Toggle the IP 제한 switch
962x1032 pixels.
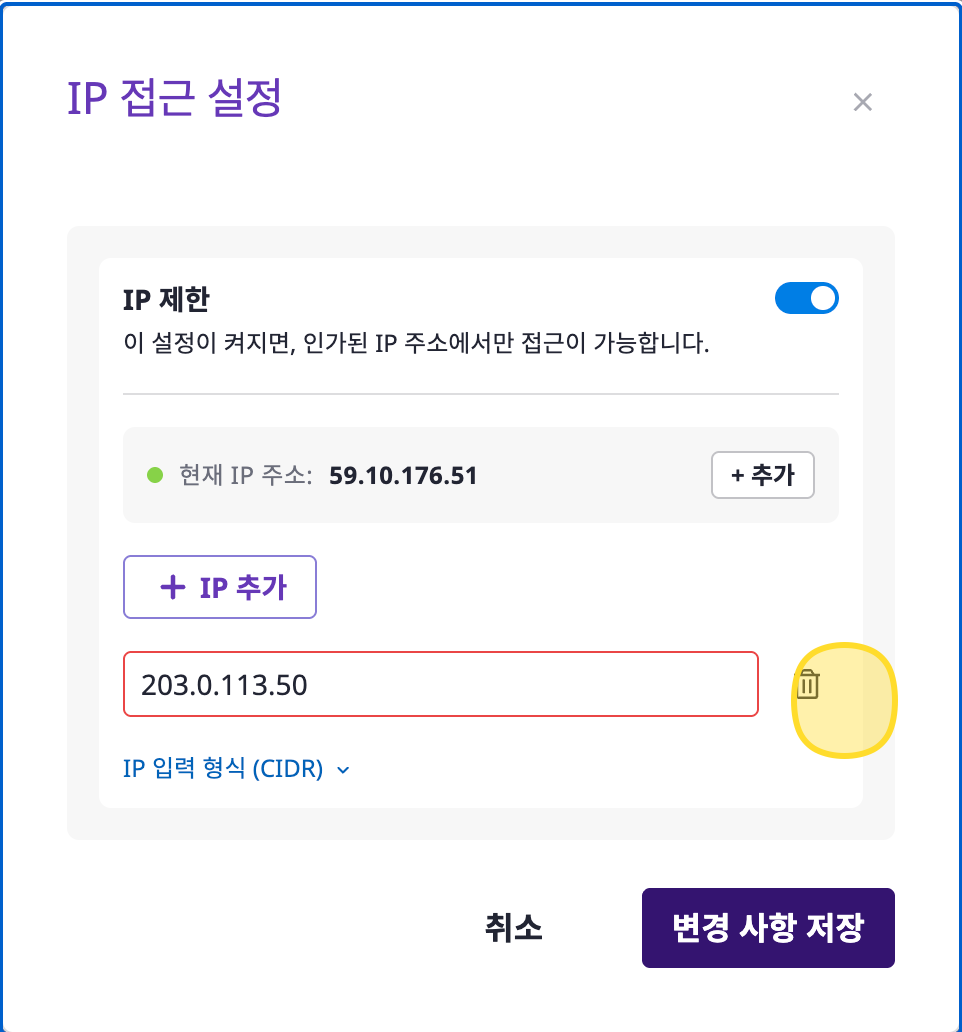pyautogui.click(x=806, y=299)
